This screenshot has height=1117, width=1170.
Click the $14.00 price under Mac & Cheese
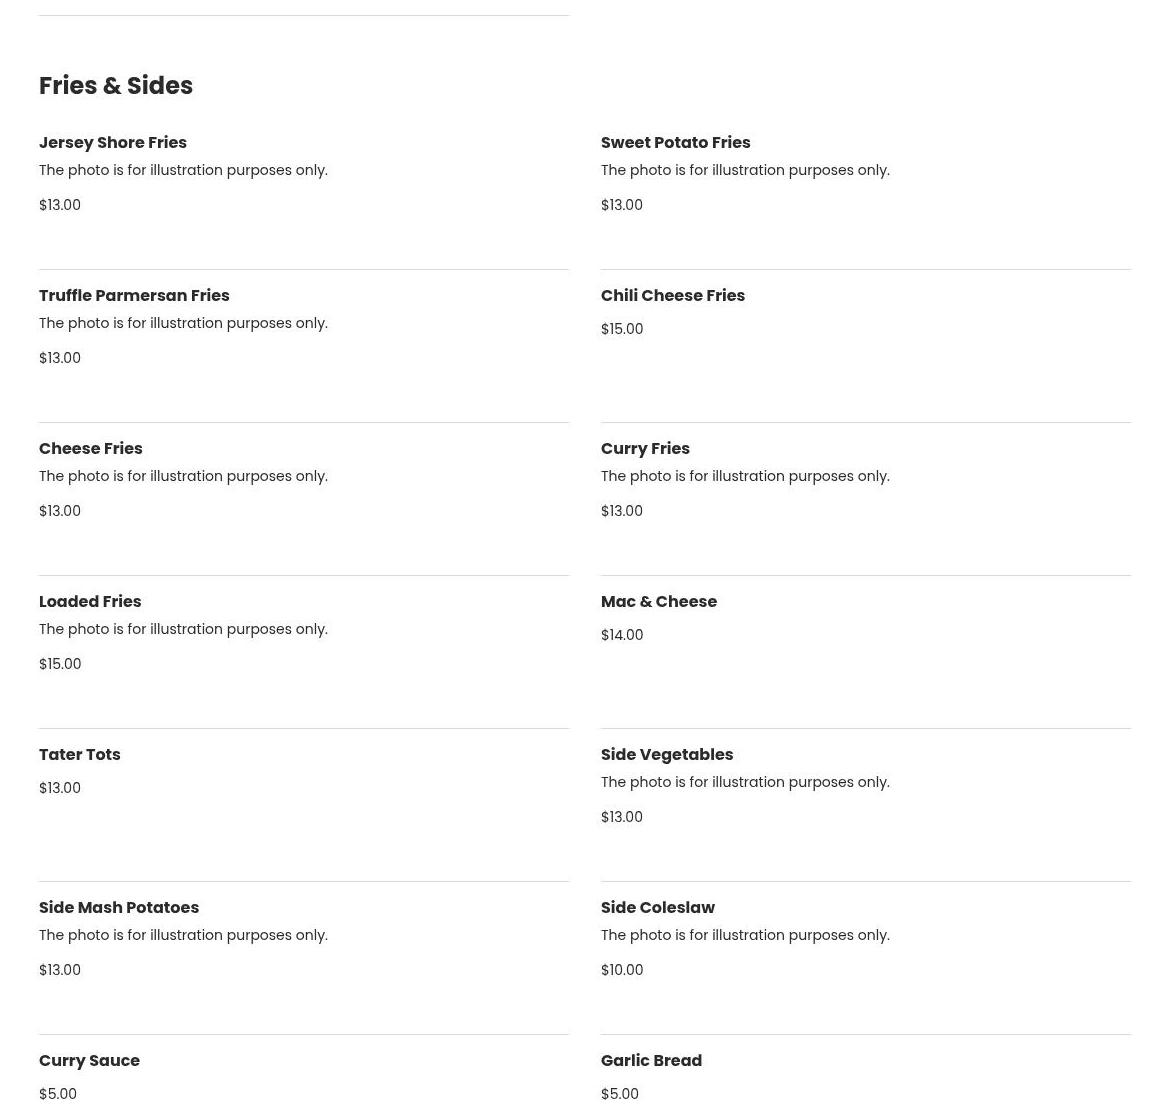tap(622, 635)
